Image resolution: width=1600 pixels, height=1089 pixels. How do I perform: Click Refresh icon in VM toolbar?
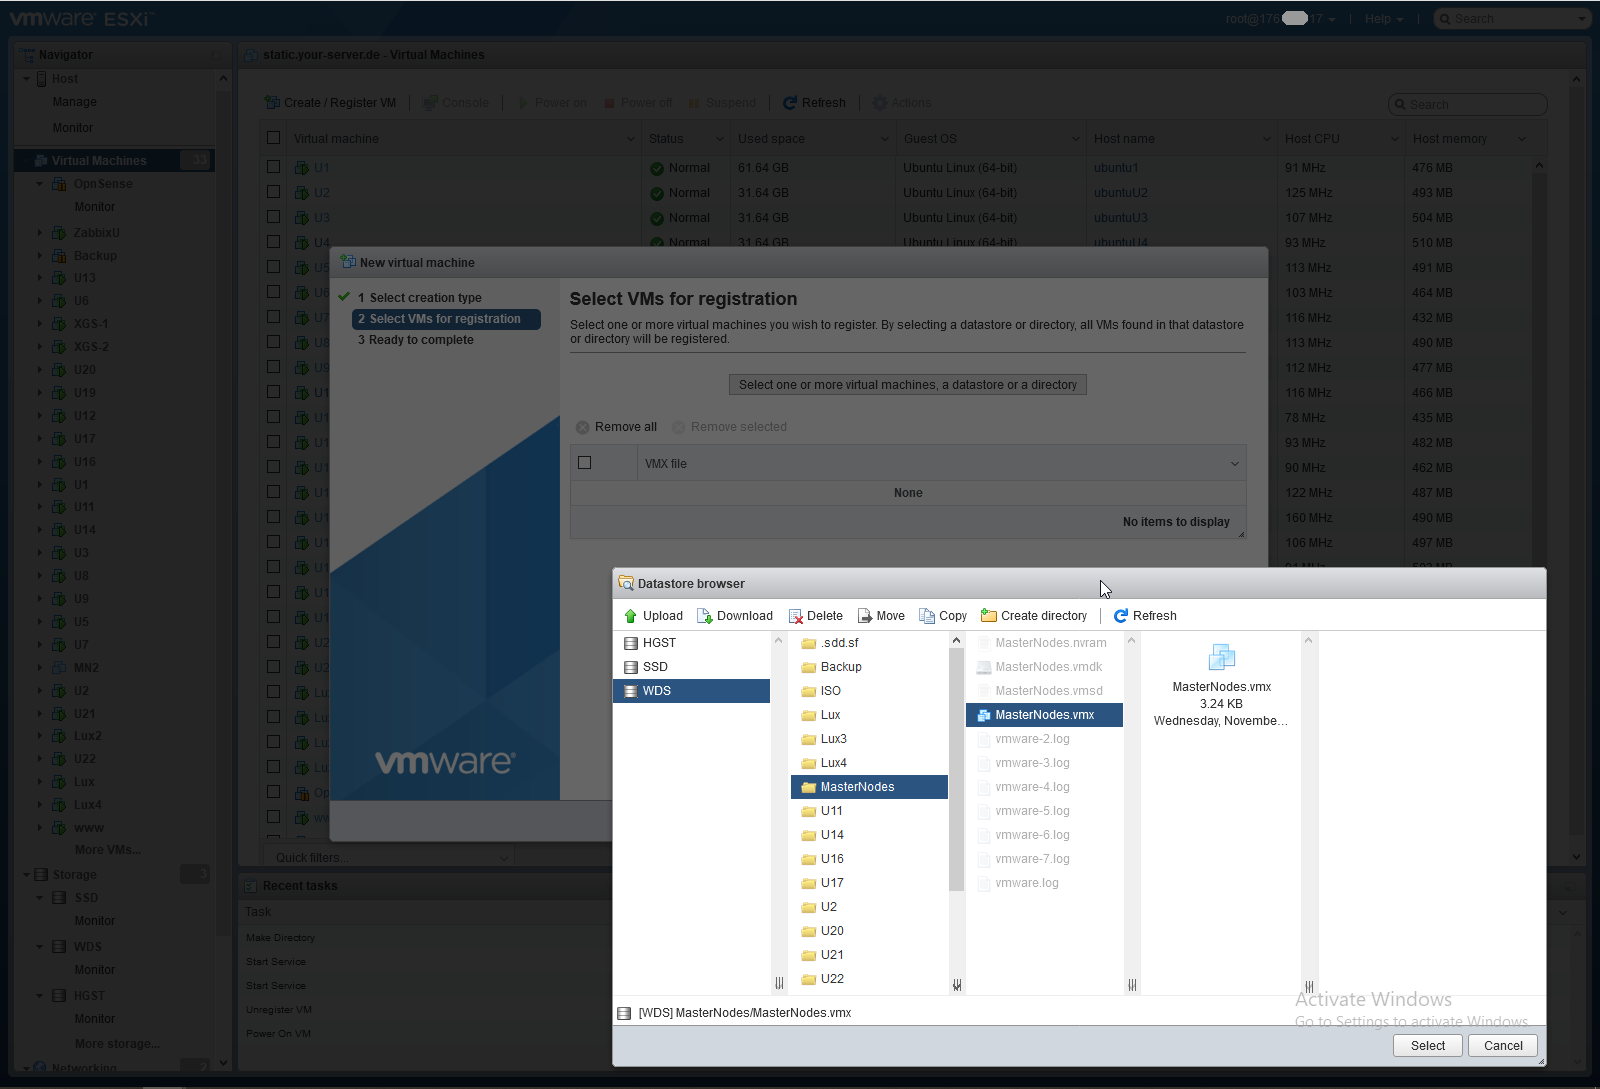[790, 103]
